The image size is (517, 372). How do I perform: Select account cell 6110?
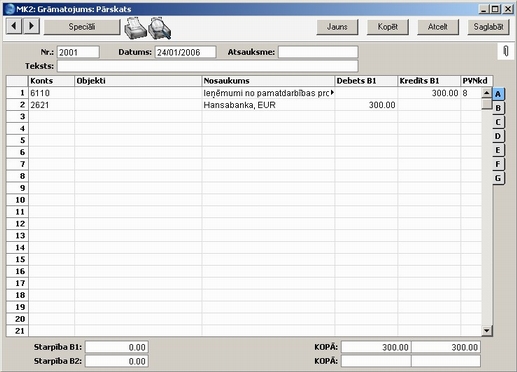pos(51,93)
